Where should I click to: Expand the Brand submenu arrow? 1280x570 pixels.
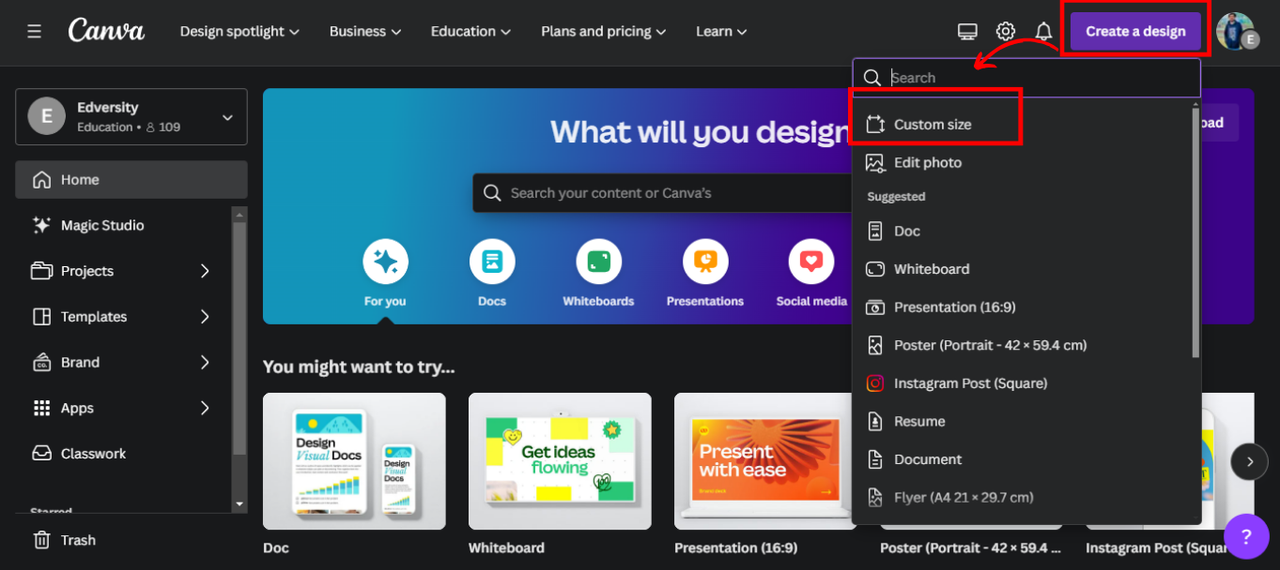click(205, 362)
